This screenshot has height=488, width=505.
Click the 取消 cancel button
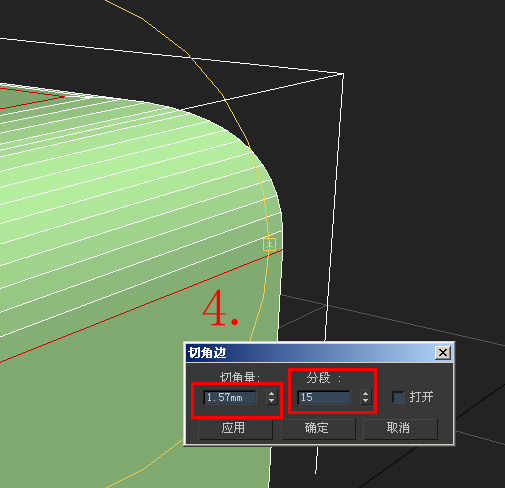tap(400, 429)
